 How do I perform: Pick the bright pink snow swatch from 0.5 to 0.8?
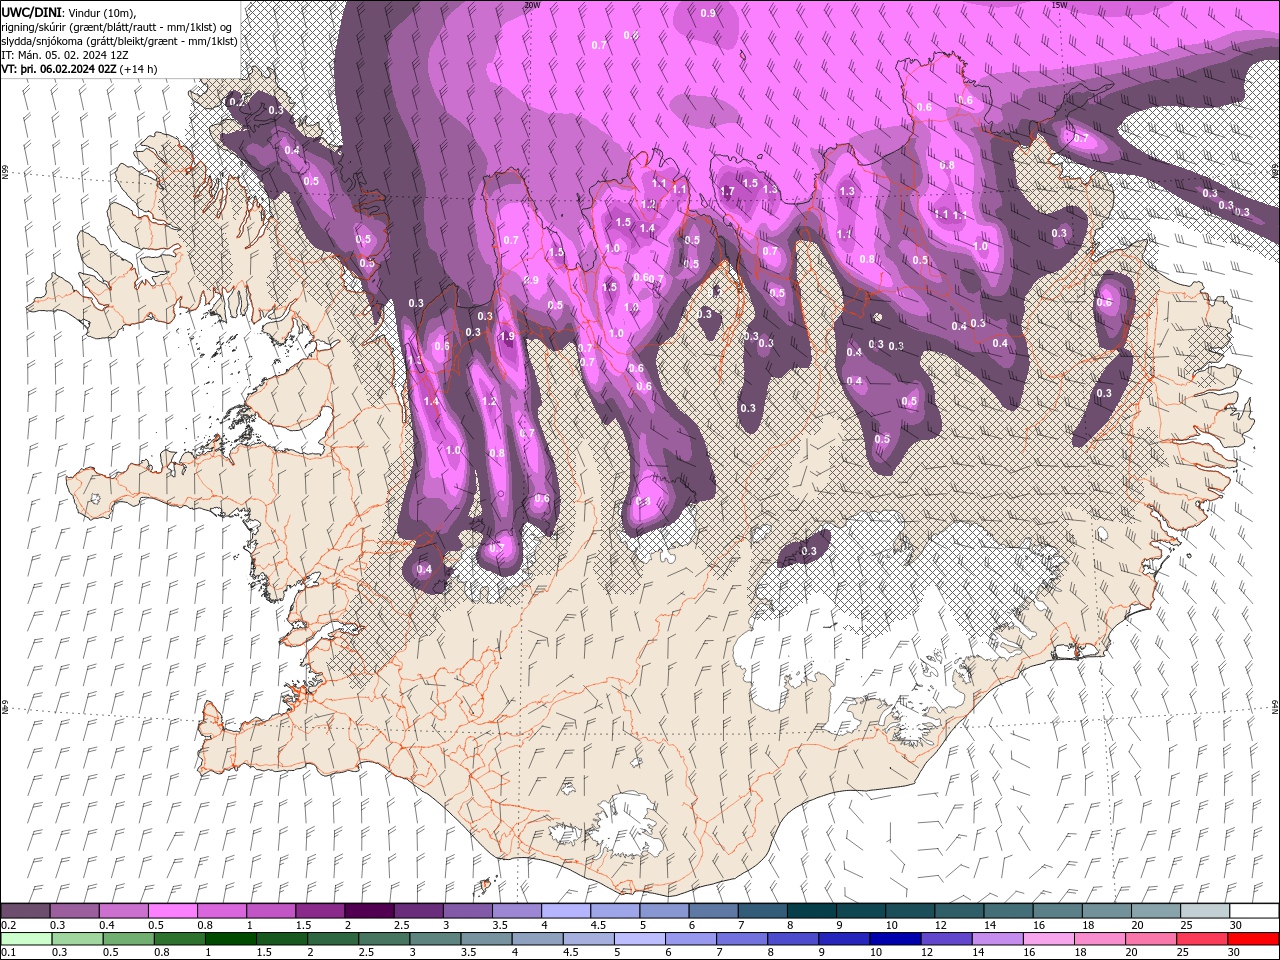pos(172,911)
